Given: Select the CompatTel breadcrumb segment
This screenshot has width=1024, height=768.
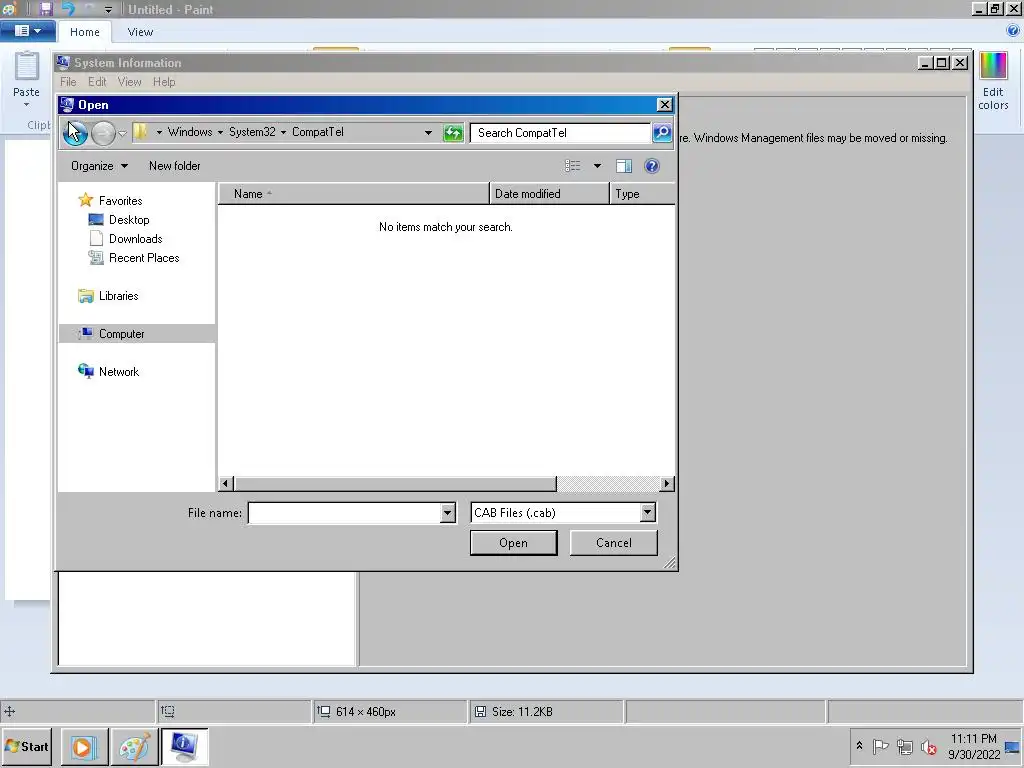Looking at the screenshot, I should tap(317, 132).
